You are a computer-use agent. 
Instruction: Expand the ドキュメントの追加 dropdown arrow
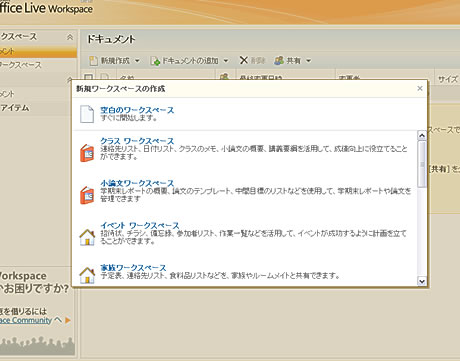point(226,61)
